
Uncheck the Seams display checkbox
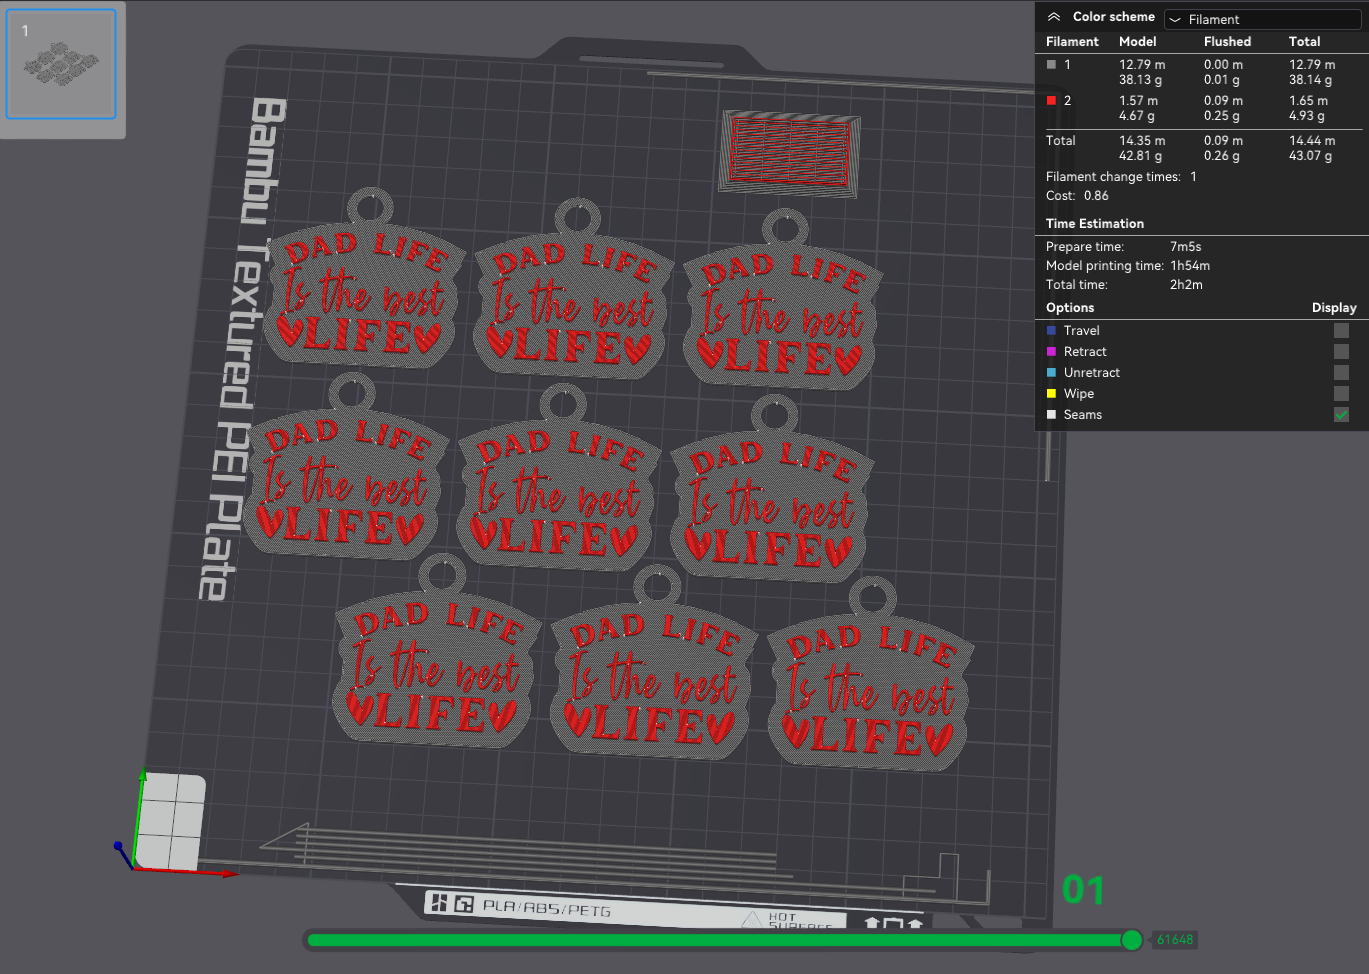point(1341,414)
